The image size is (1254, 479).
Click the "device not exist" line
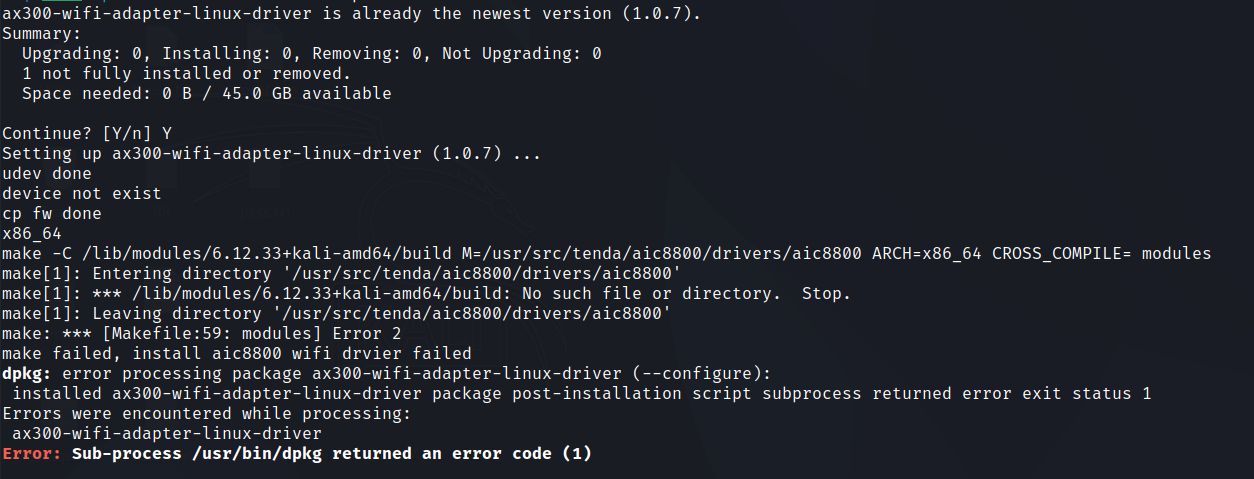click(x=82, y=194)
